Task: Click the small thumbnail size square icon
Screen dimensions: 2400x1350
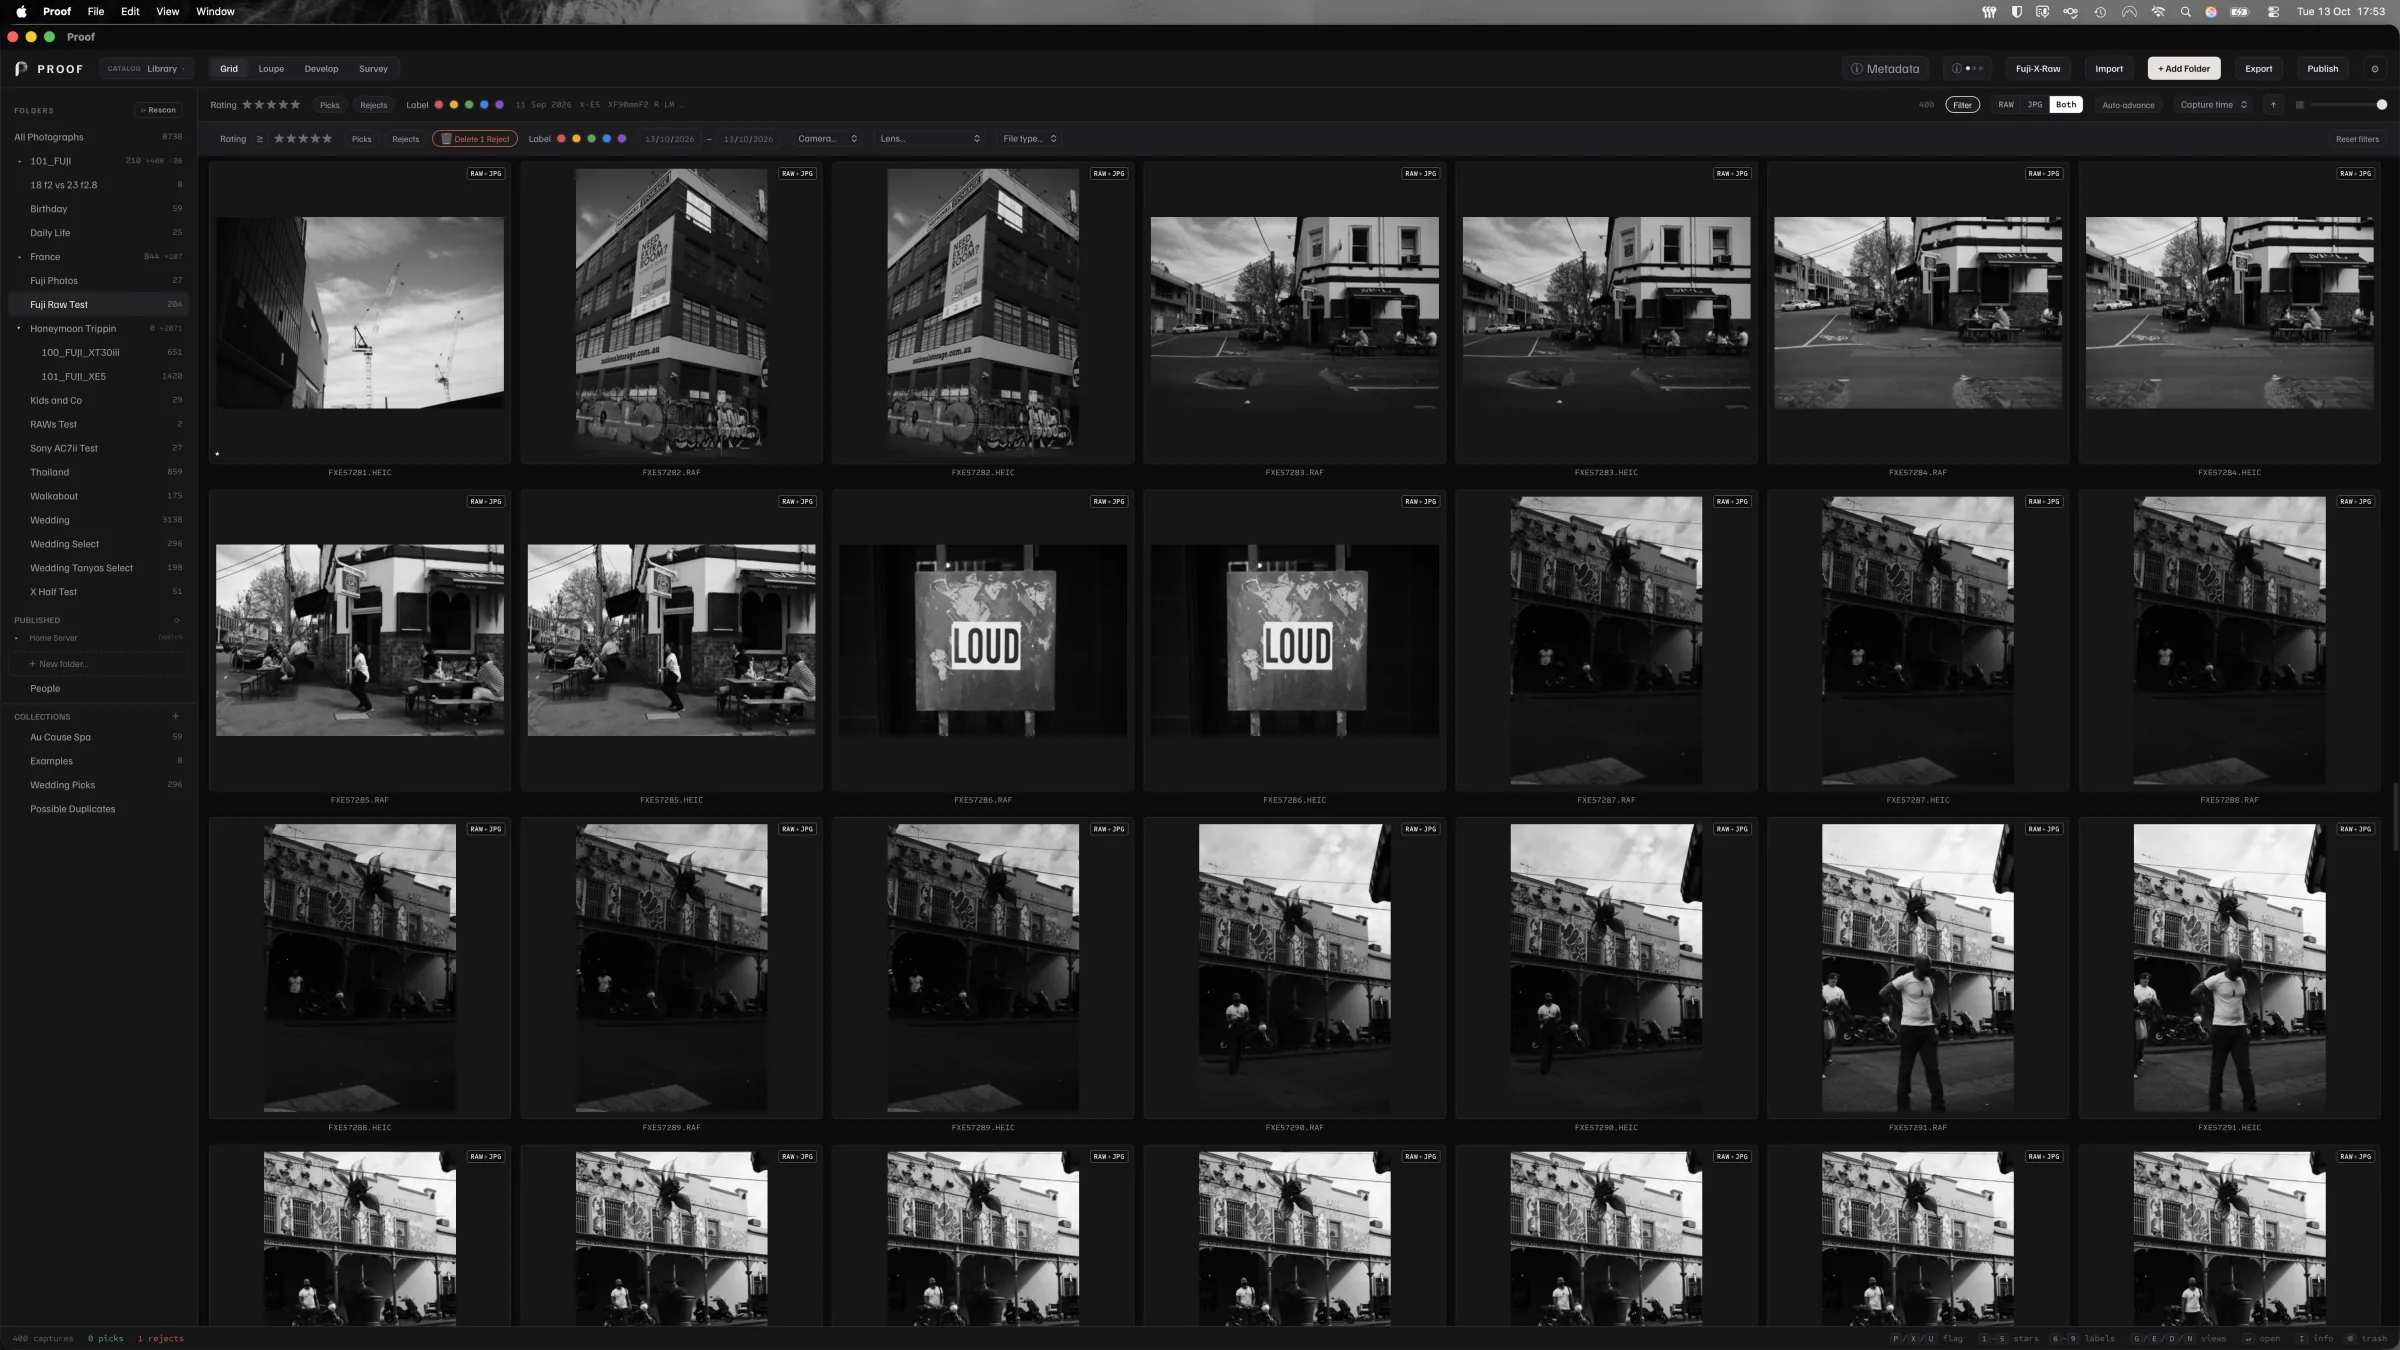Action: click(x=2299, y=105)
